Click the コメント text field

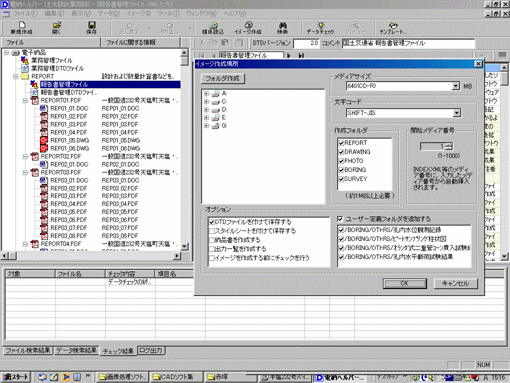pyautogui.click(x=409, y=43)
